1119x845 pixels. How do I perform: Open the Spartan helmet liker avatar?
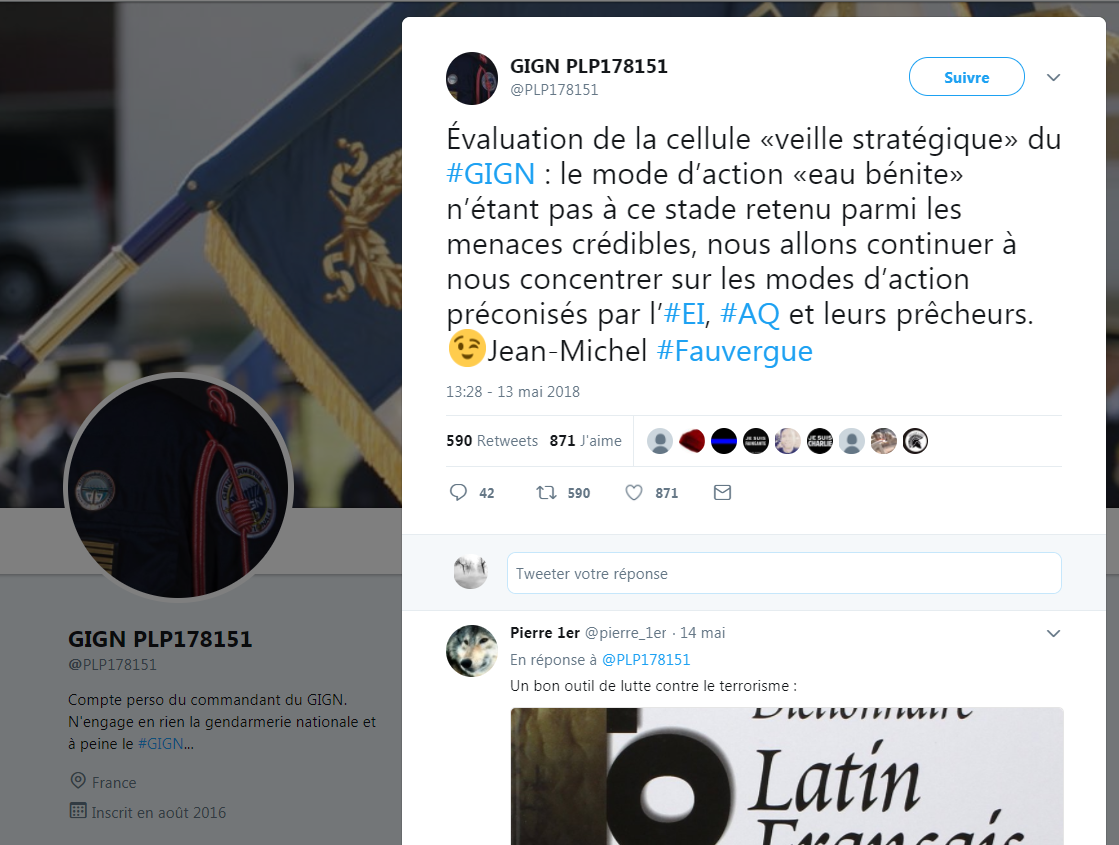[x=915, y=441]
